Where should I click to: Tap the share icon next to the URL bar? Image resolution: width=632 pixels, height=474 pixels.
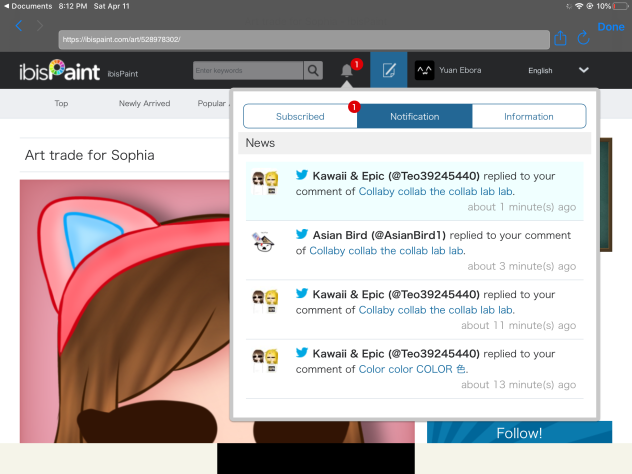pos(560,38)
